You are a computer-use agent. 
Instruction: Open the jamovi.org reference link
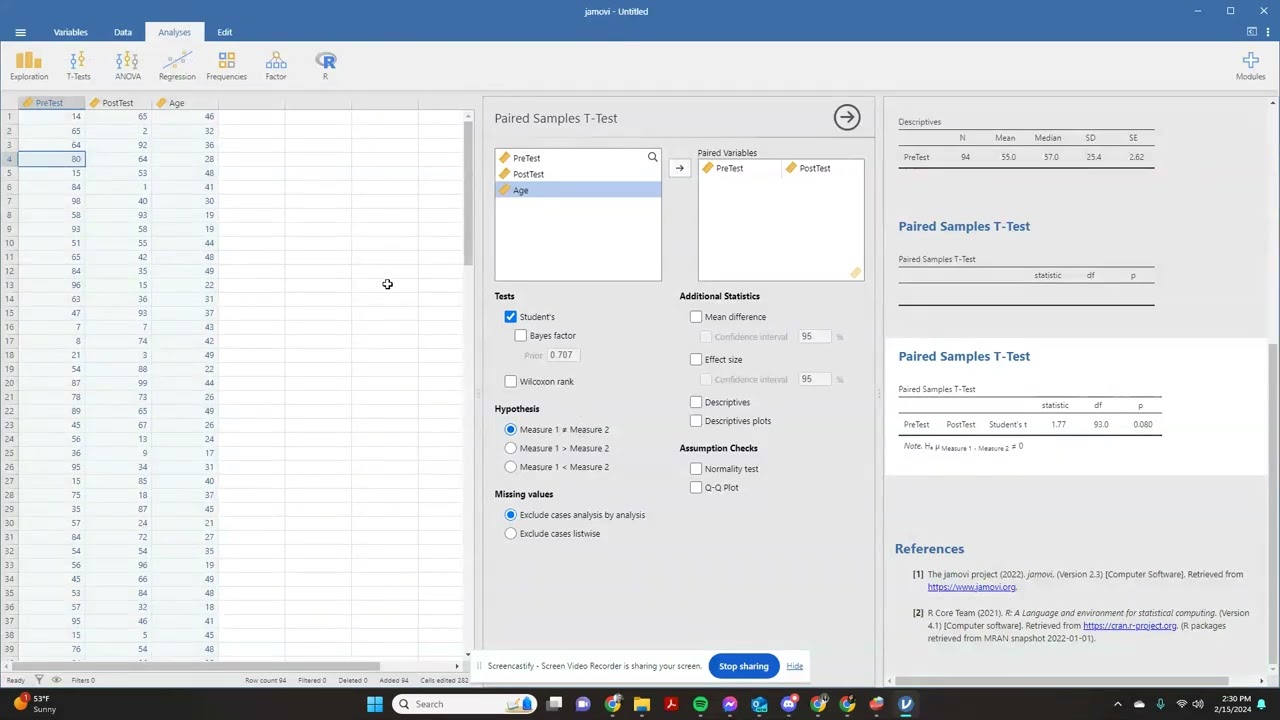pyautogui.click(x=971, y=587)
